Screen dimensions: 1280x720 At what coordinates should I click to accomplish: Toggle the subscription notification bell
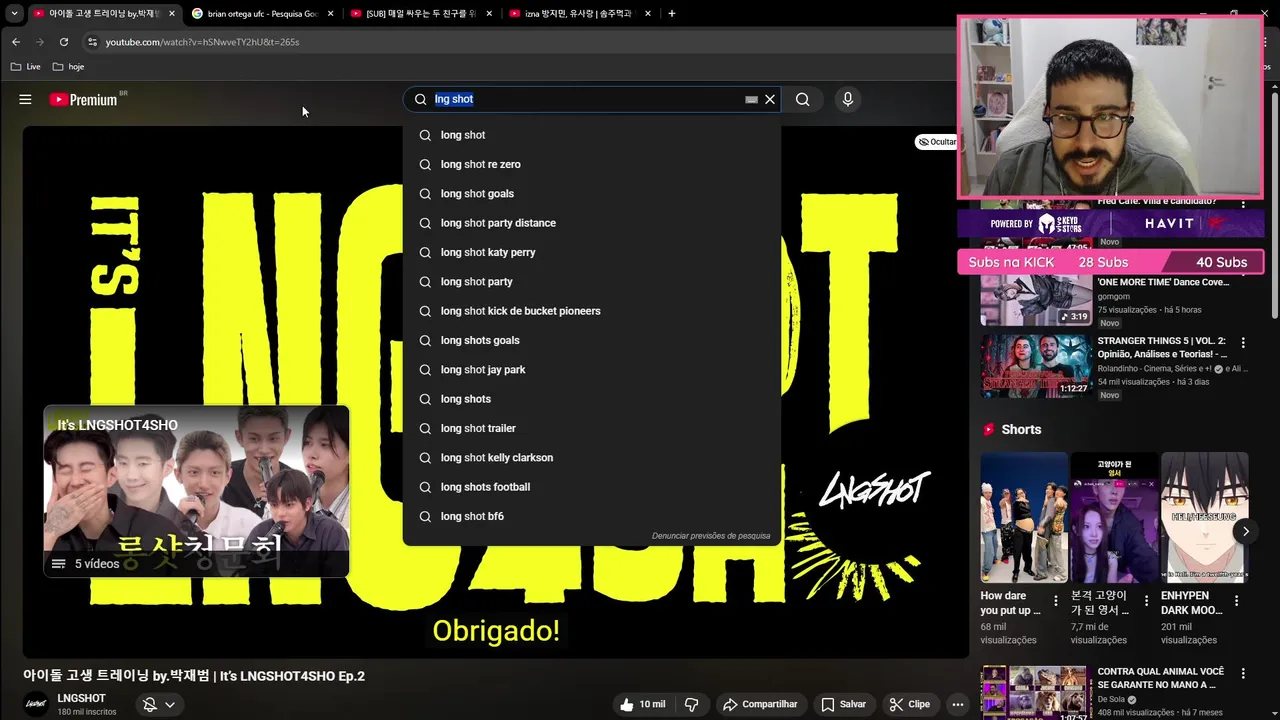(150, 705)
